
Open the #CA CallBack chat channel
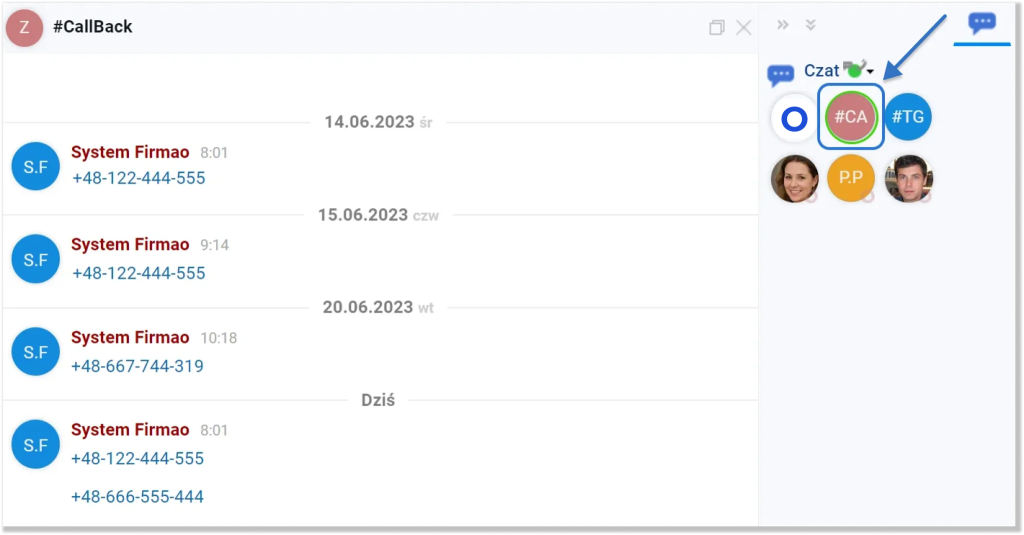click(850, 118)
